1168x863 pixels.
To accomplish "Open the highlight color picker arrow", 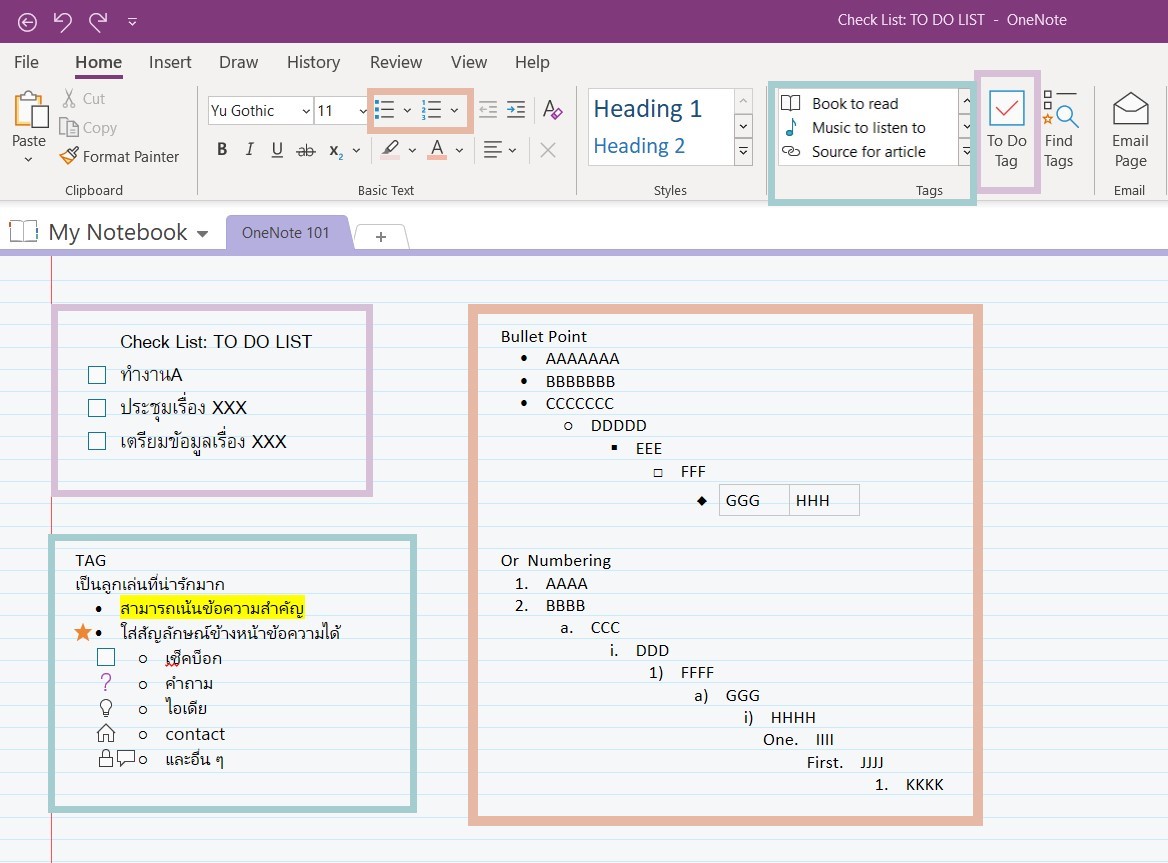I will pyautogui.click(x=413, y=150).
